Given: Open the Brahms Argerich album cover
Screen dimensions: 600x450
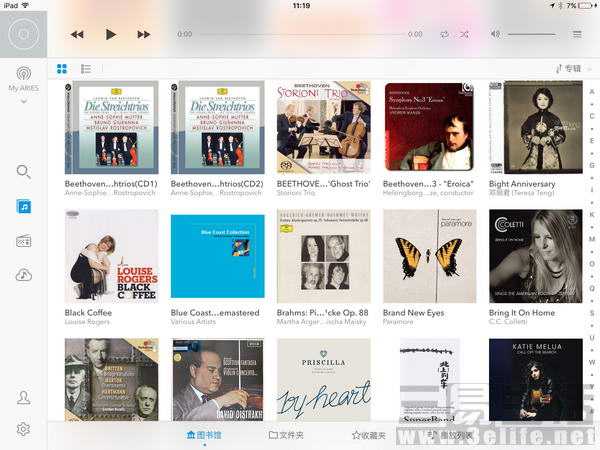Looking at the screenshot, I should coord(324,256).
